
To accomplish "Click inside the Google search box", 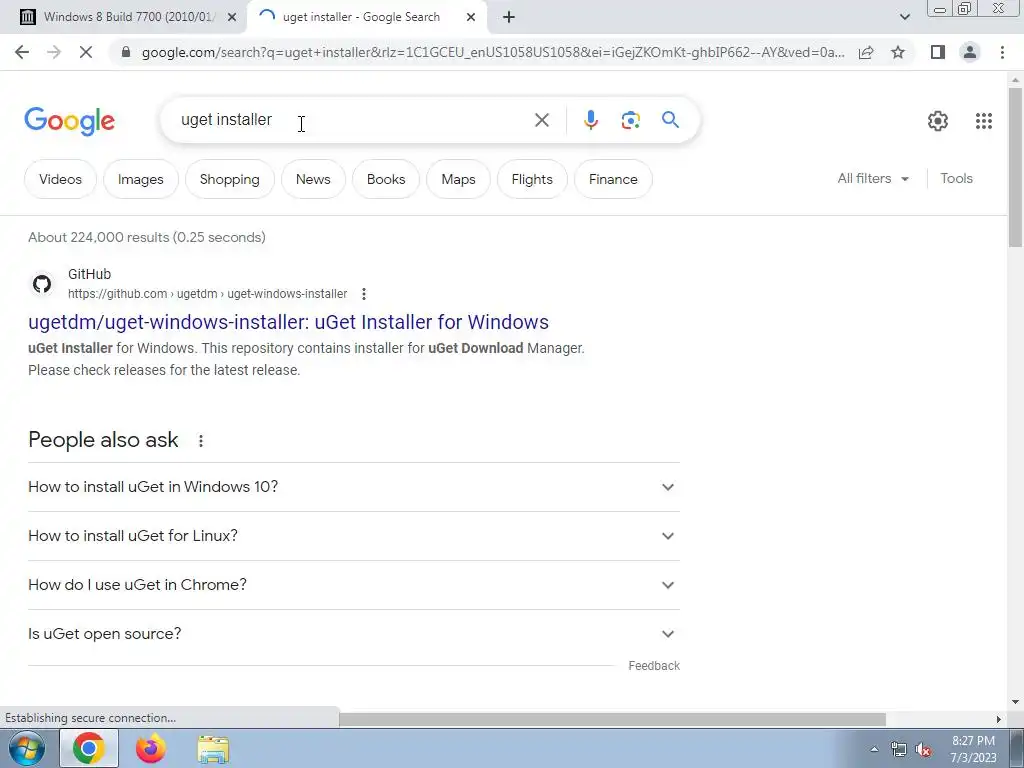I will pos(353,120).
